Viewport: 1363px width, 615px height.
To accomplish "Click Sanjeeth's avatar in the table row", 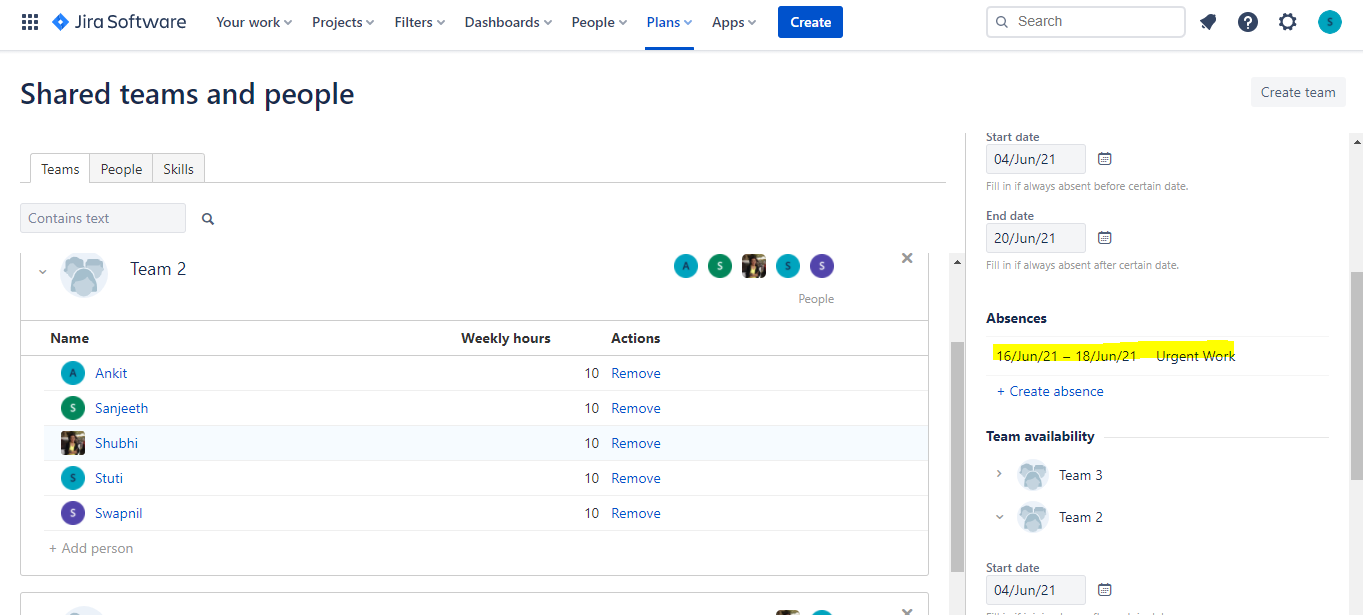I will pyautogui.click(x=73, y=408).
